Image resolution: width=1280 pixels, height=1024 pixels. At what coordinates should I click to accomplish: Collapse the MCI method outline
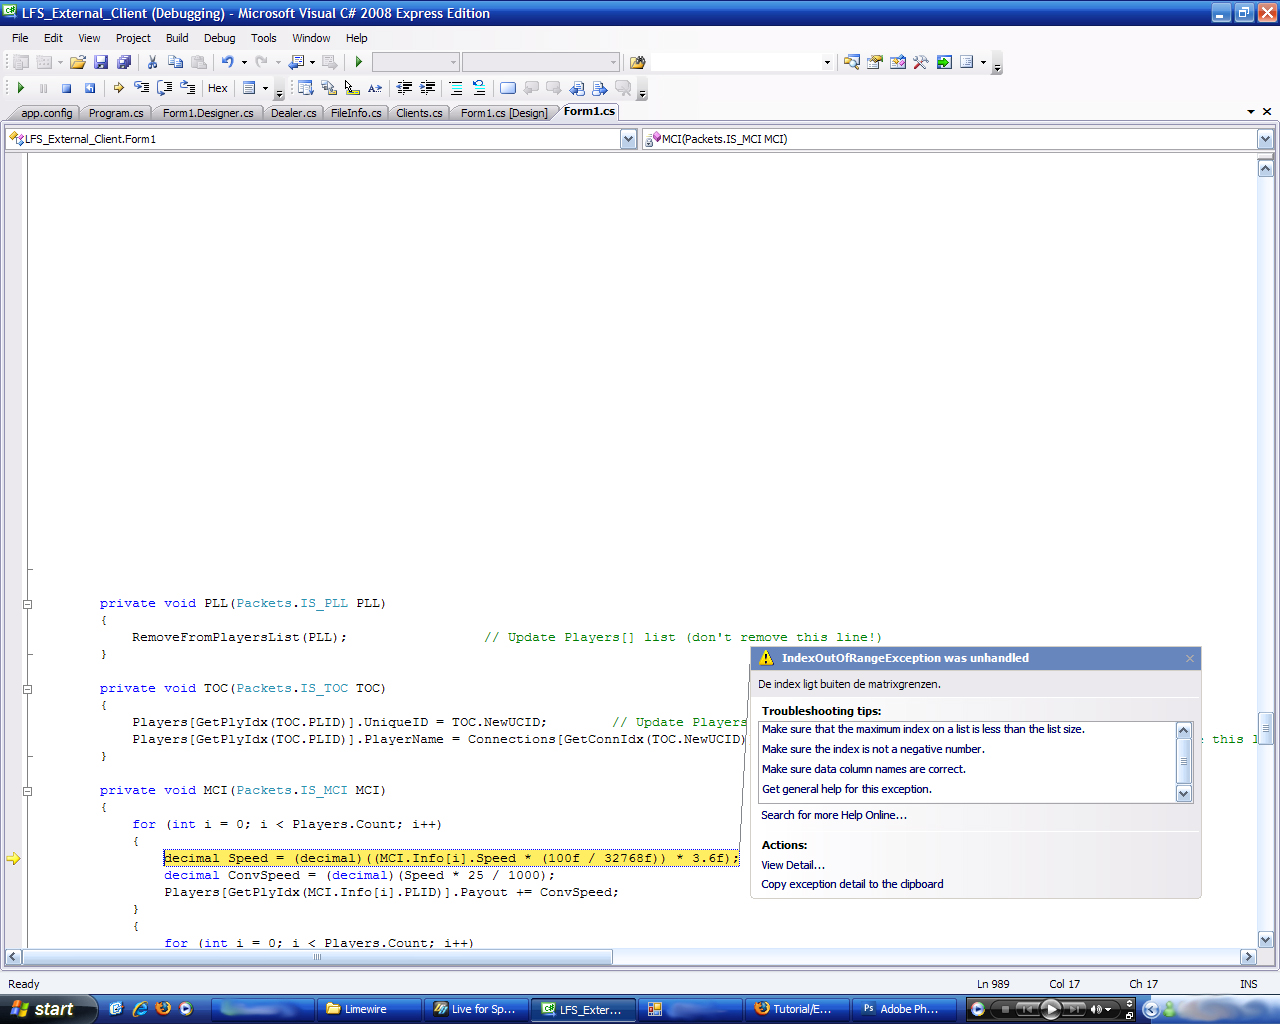pyautogui.click(x=27, y=791)
